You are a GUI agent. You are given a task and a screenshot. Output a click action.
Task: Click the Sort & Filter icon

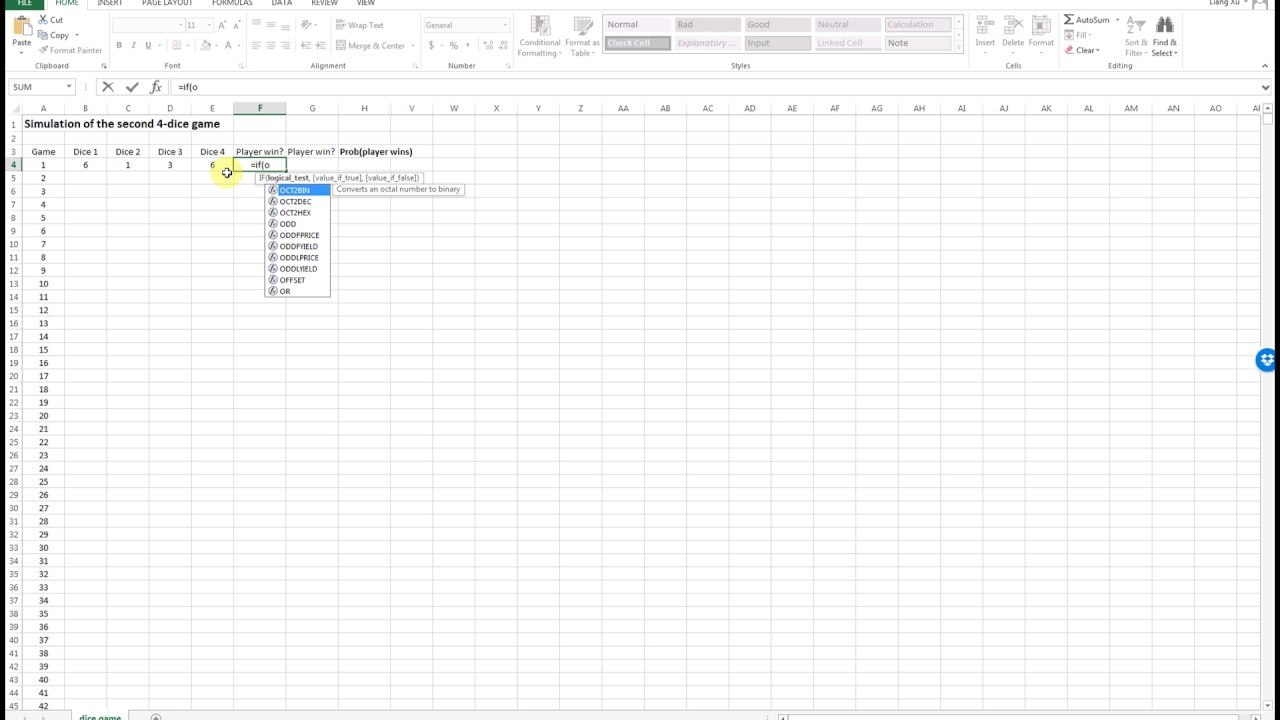tap(1136, 26)
